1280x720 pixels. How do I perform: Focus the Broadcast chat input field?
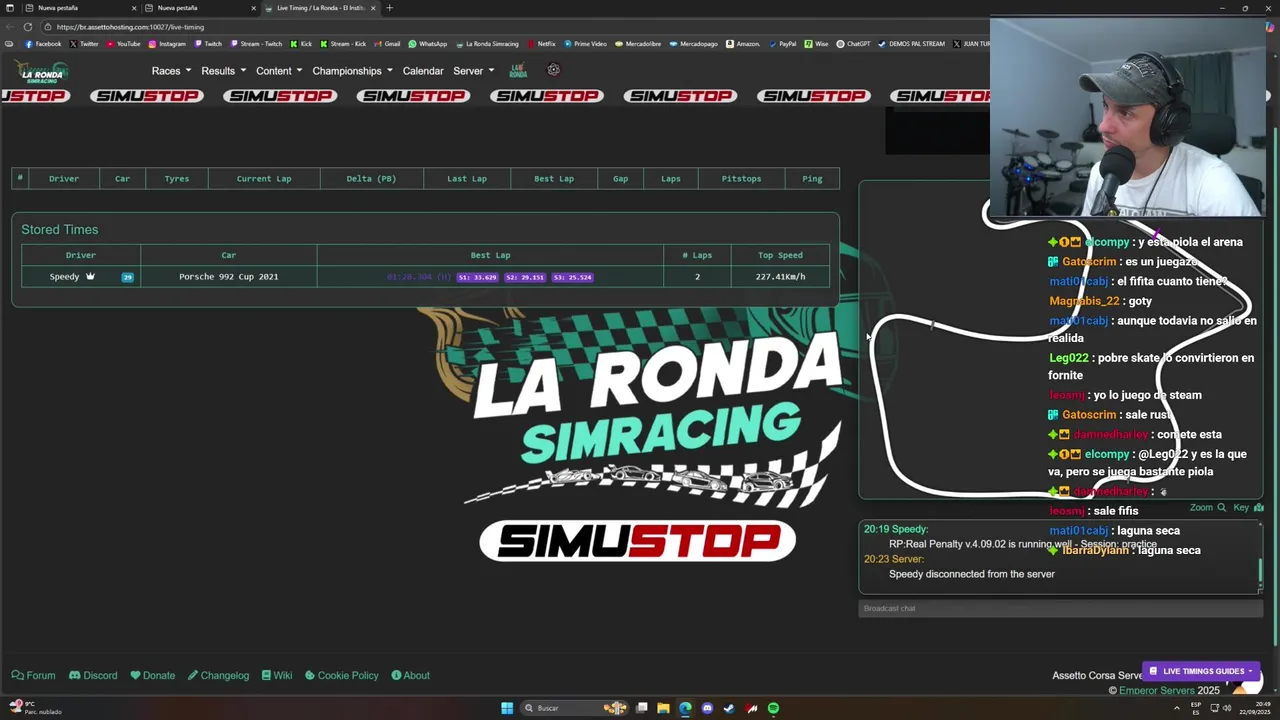click(x=1060, y=608)
